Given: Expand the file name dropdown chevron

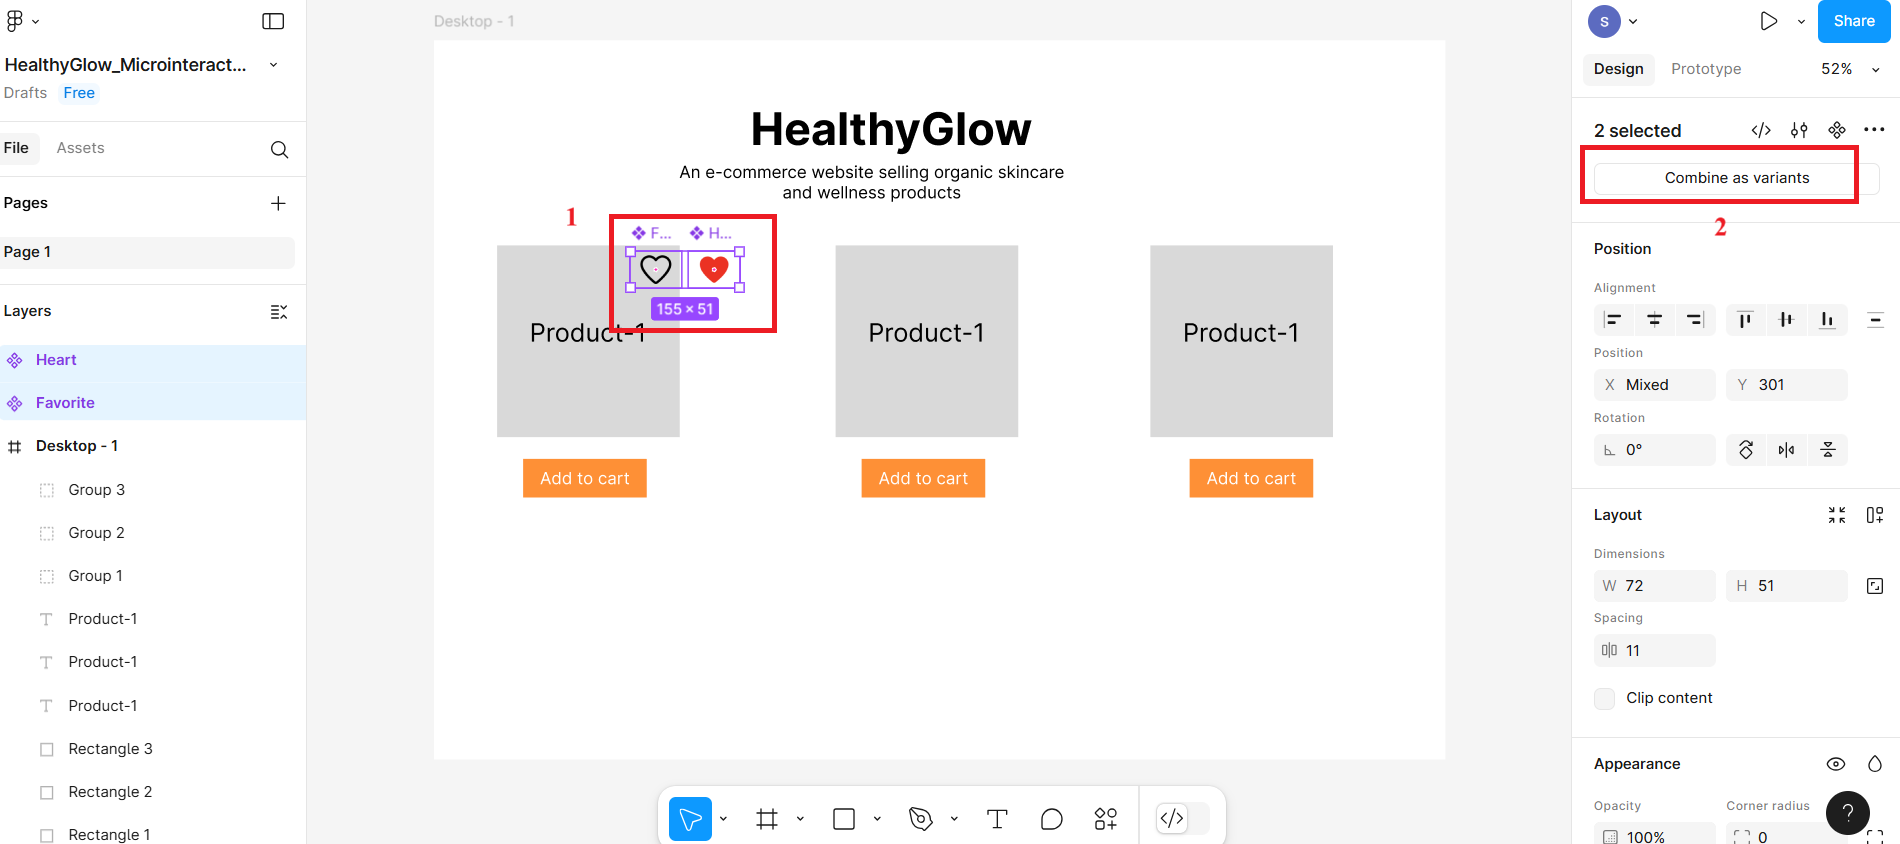Looking at the screenshot, I should click(x=274, y=65).
